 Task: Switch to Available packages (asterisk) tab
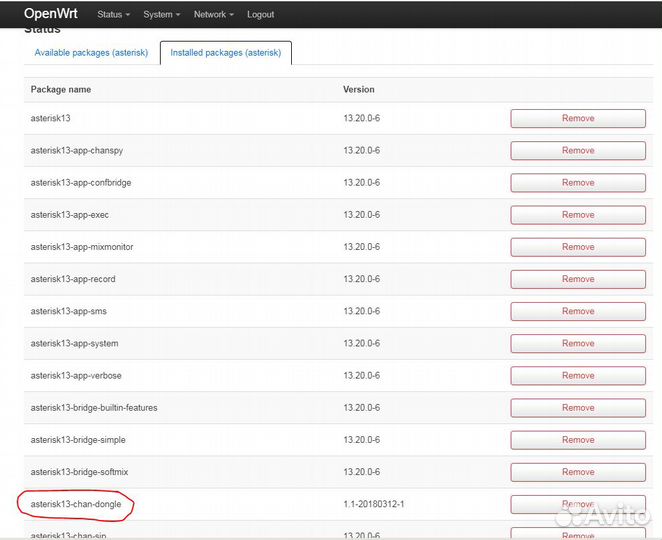click(x=91, y=53)
